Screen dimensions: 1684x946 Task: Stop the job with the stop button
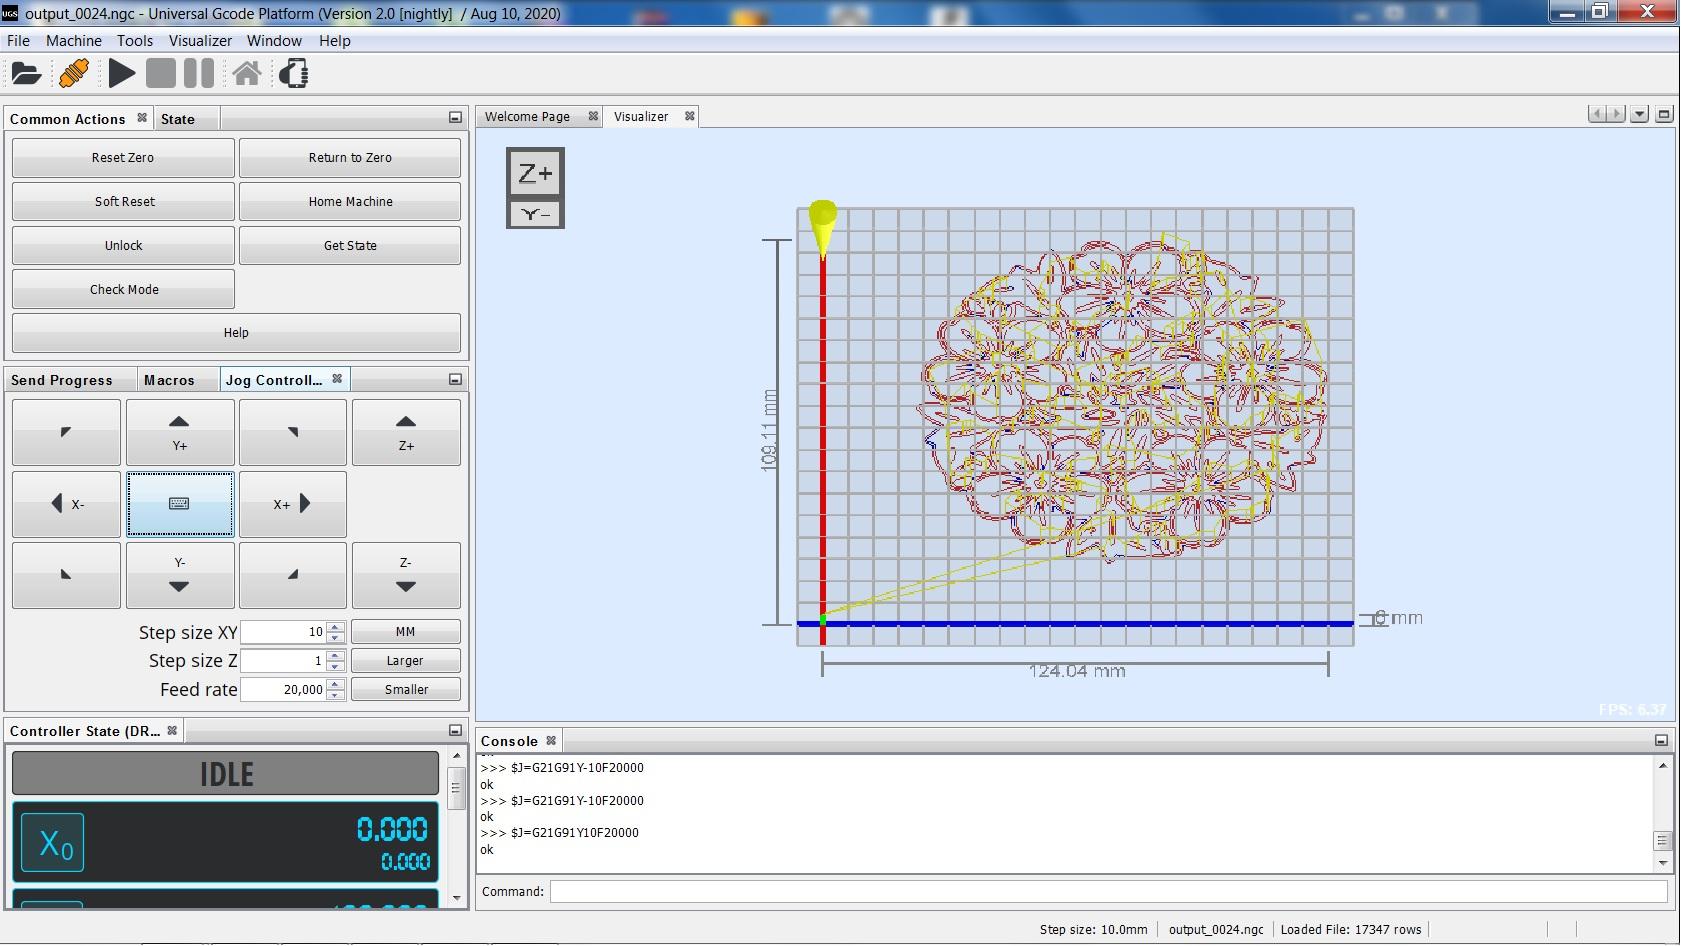coord(160,73)
